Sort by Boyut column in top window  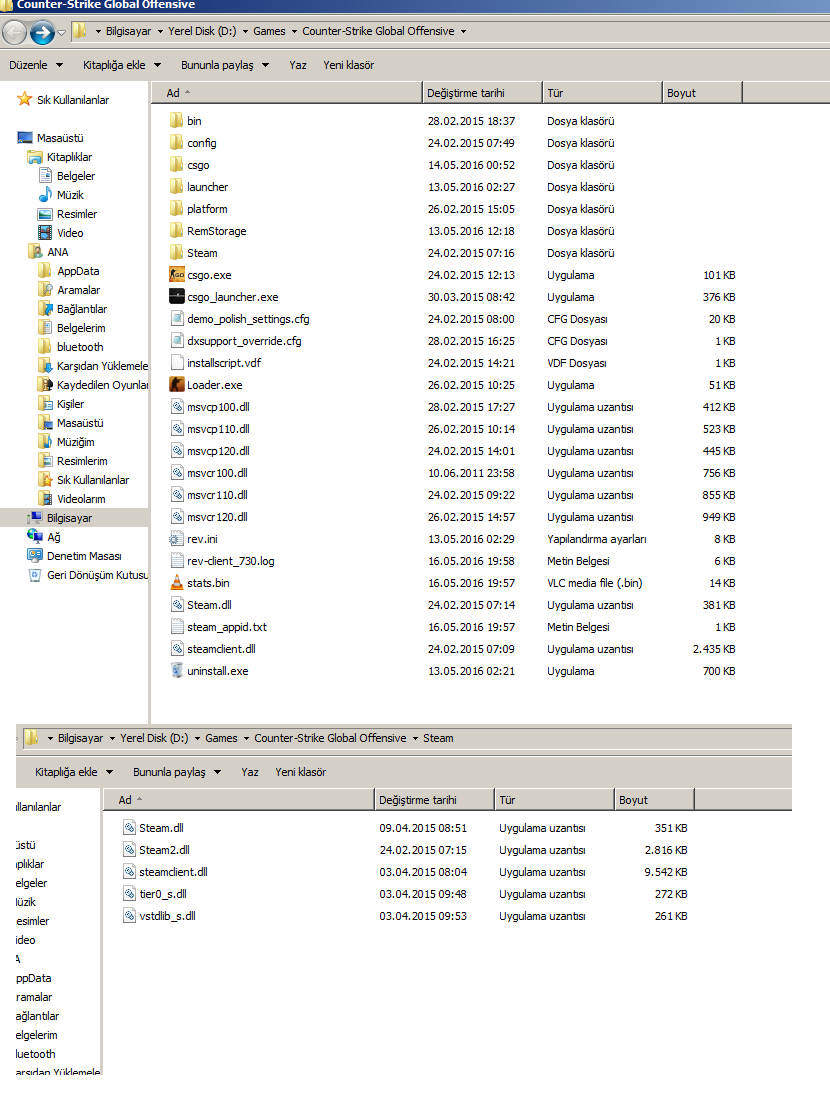(x=703, y=93)
